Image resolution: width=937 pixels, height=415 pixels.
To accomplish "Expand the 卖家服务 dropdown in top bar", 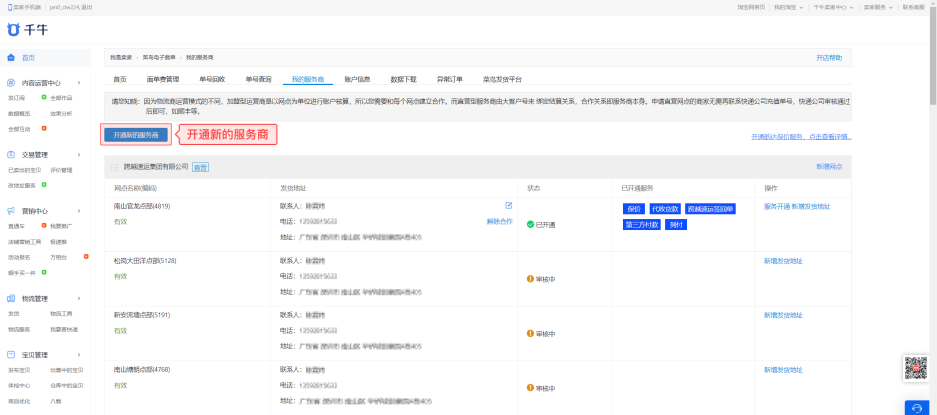I will click(880, 7).
